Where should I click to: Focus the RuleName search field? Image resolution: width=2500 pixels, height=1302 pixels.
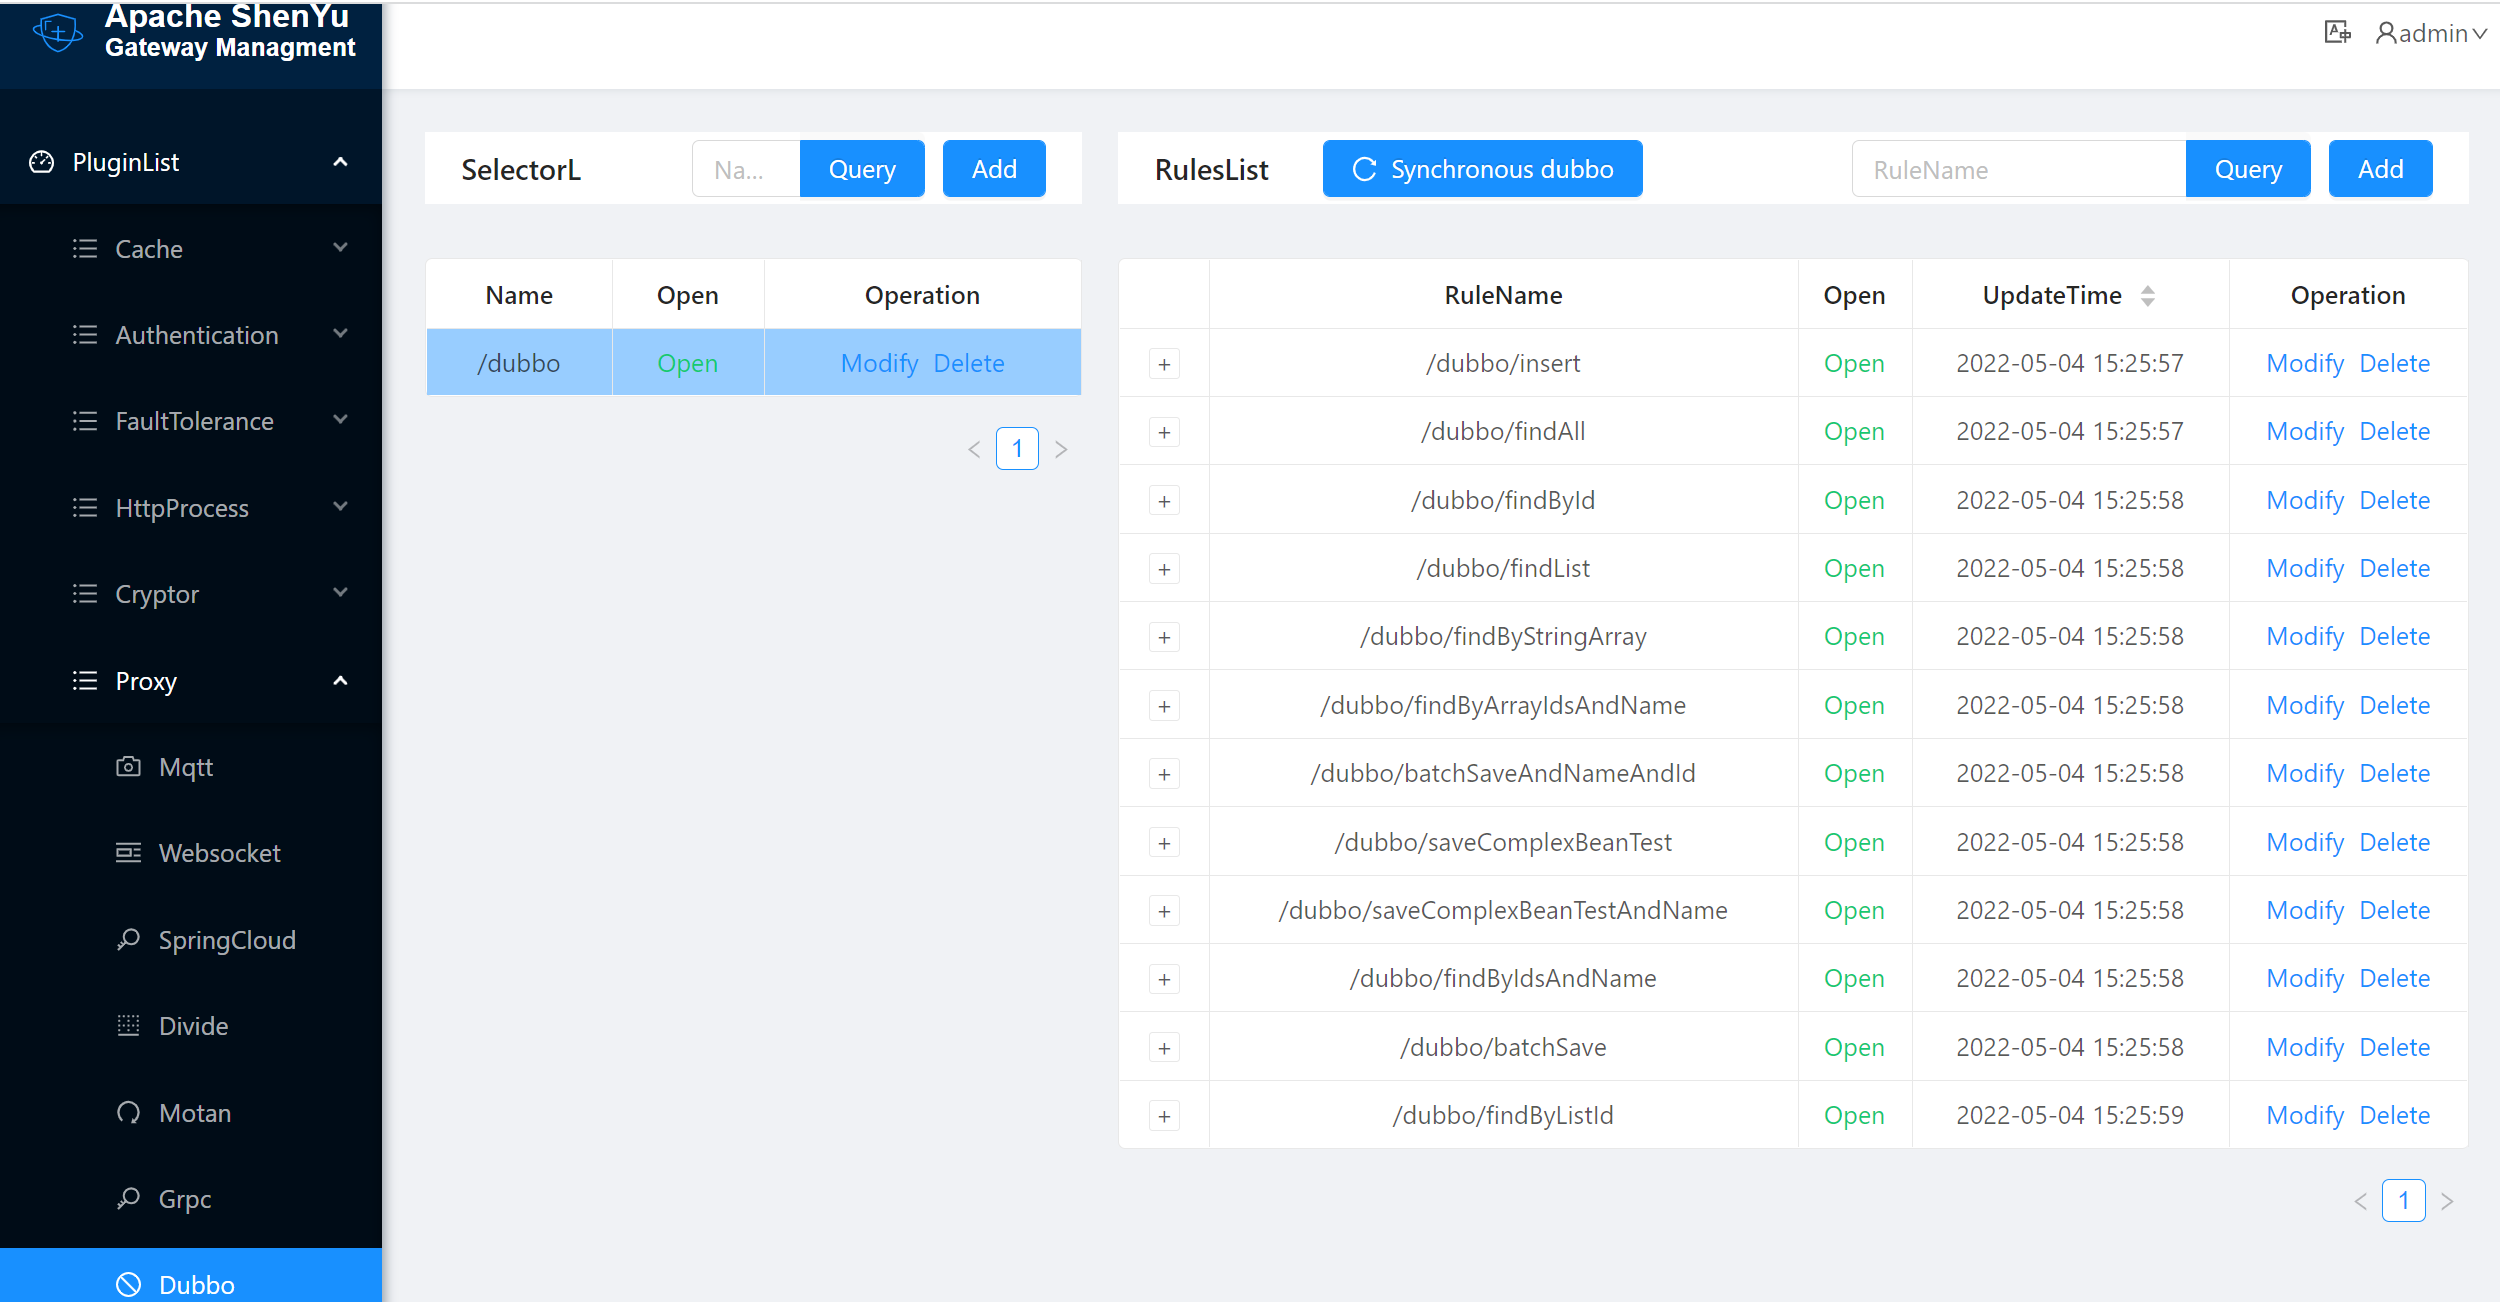coord(2018,170)
